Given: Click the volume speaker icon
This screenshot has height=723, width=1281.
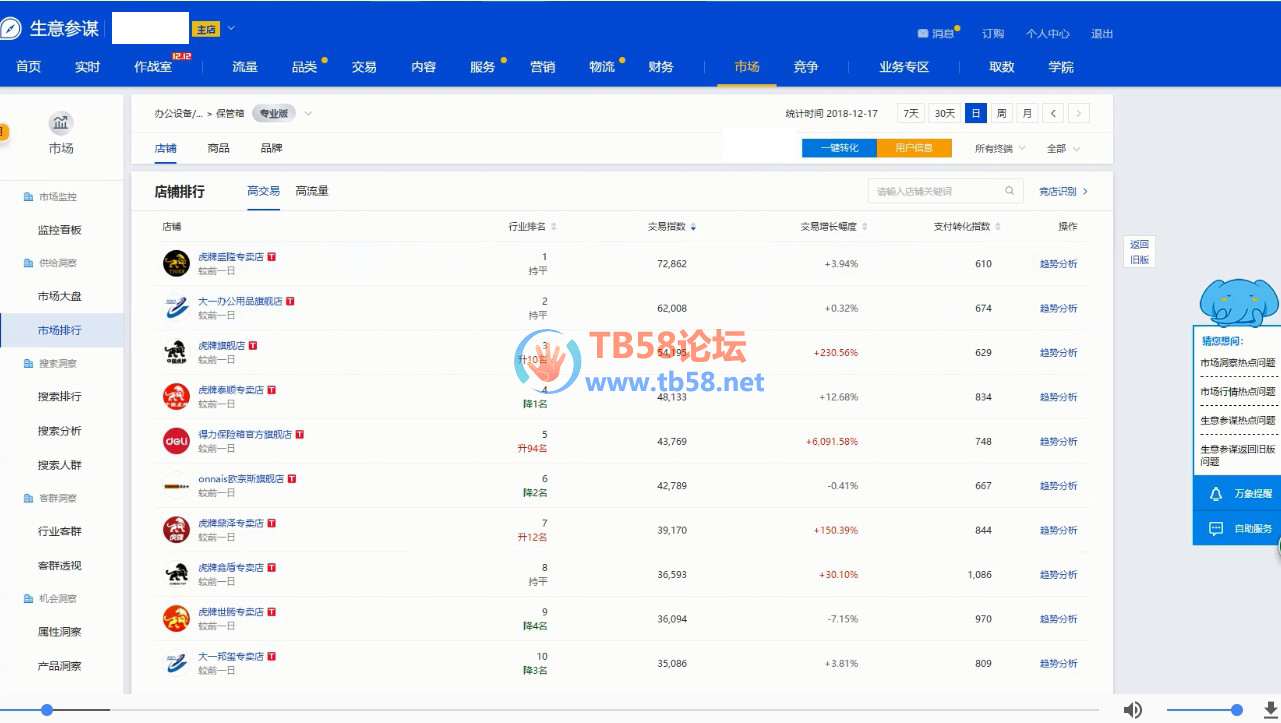Looking at the screenshot, I should (1132, 710).
